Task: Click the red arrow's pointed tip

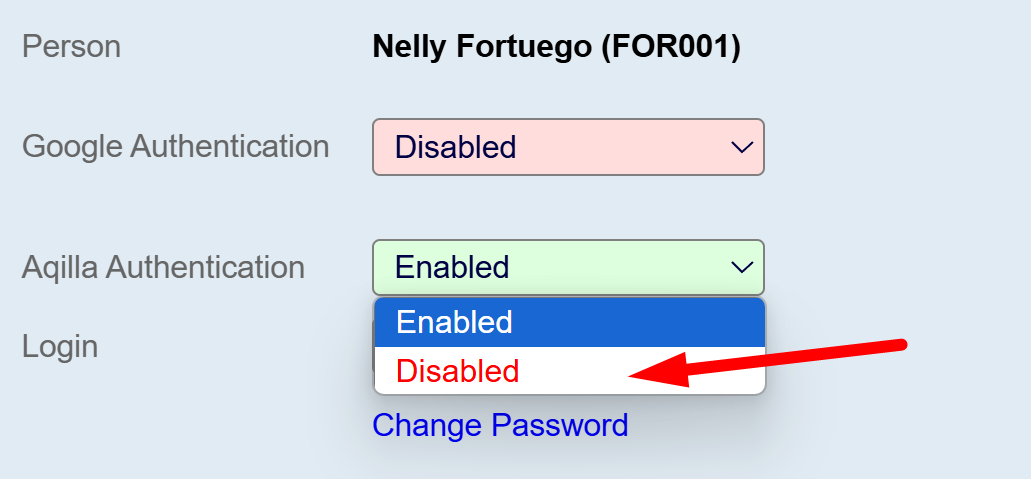Action: (x=633, y=376)
